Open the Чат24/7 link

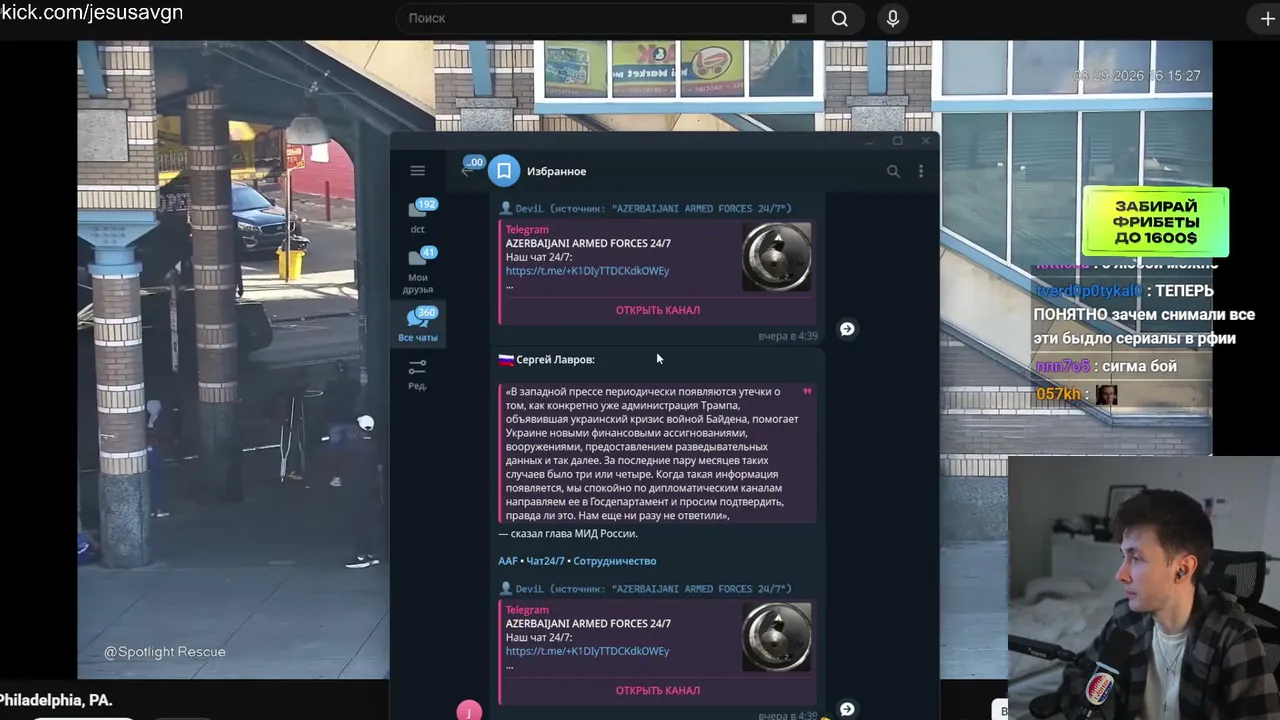tap(546, 561)
